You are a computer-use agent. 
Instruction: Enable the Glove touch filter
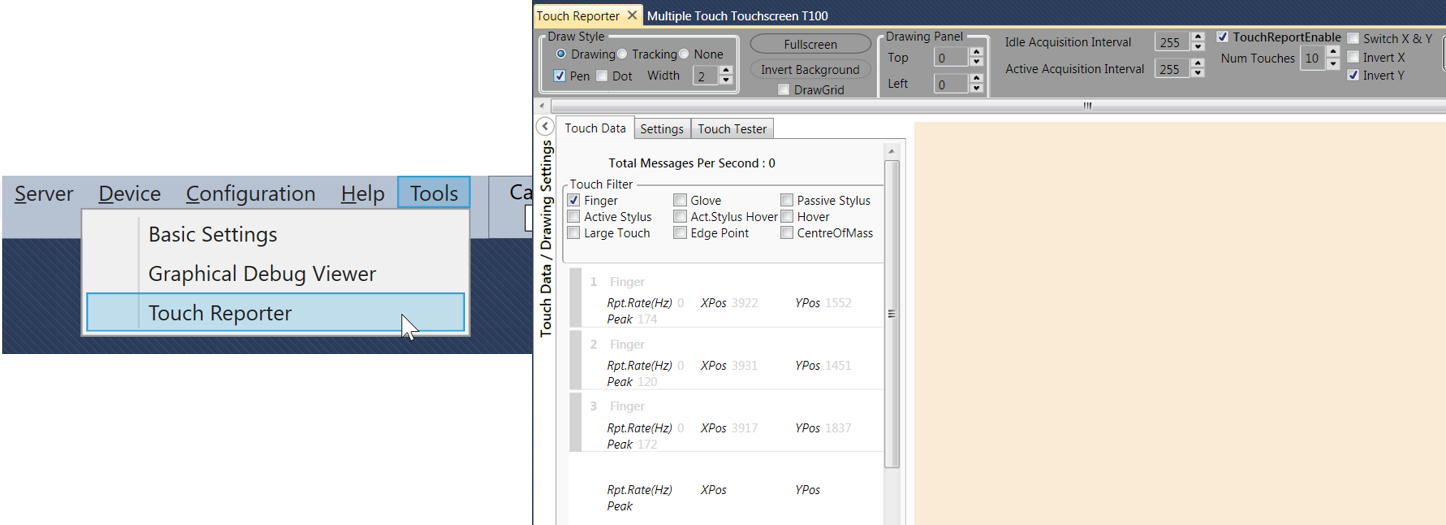click(x=680, y=201)
